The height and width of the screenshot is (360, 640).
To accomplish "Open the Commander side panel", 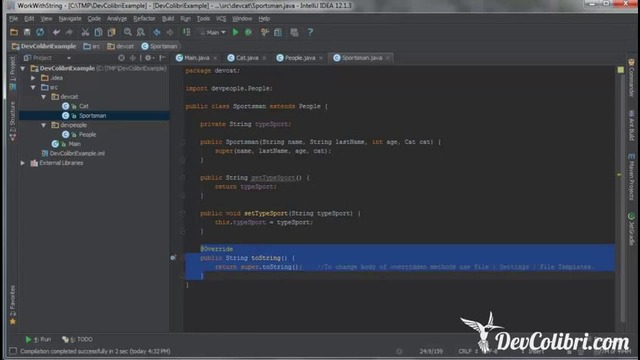I will [x=631, y=78].
